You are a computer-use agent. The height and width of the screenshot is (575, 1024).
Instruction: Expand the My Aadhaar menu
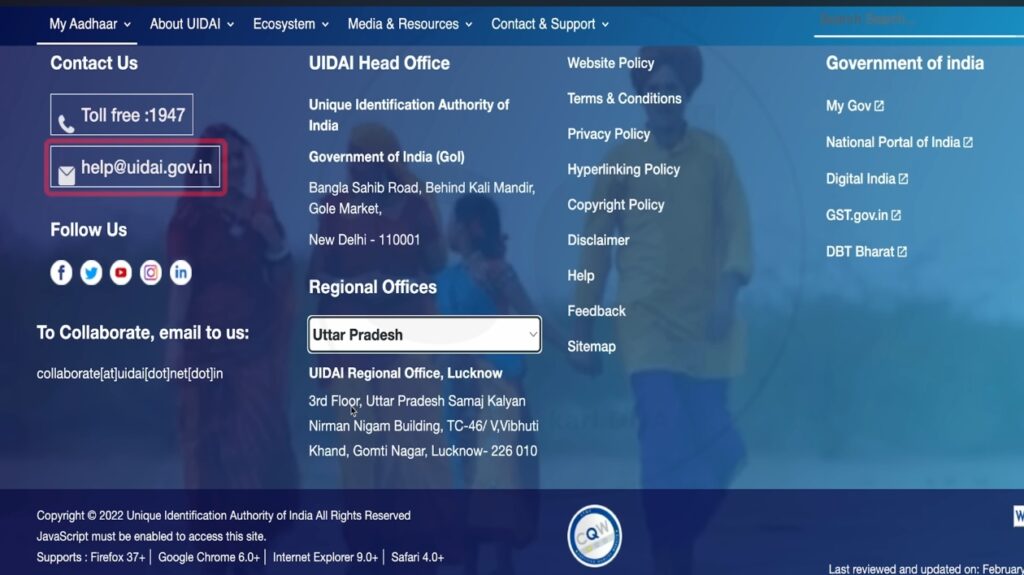[x=89, y=24]
